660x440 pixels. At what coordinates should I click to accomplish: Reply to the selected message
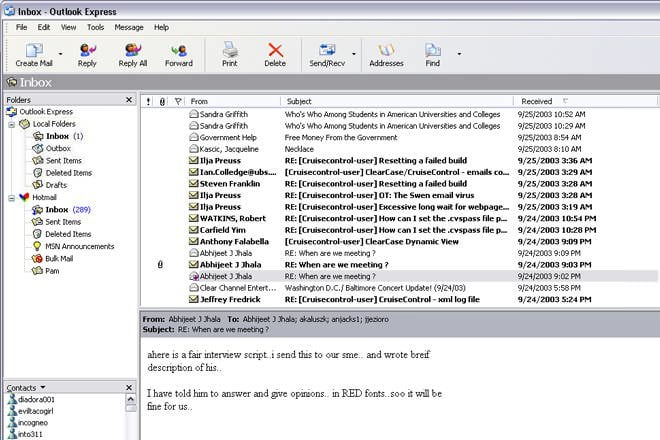coord(87,54)
